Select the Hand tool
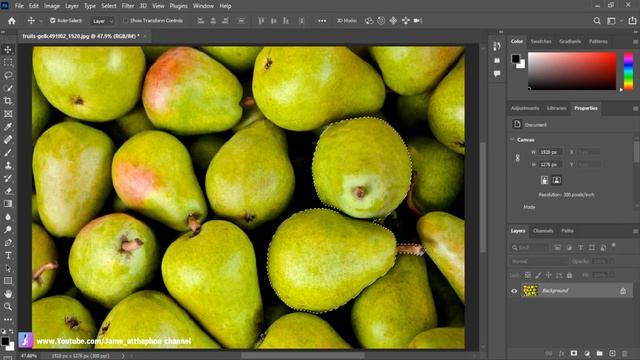Image resolution: width=640 pixels, height=360 pixels. pos(8,294)
